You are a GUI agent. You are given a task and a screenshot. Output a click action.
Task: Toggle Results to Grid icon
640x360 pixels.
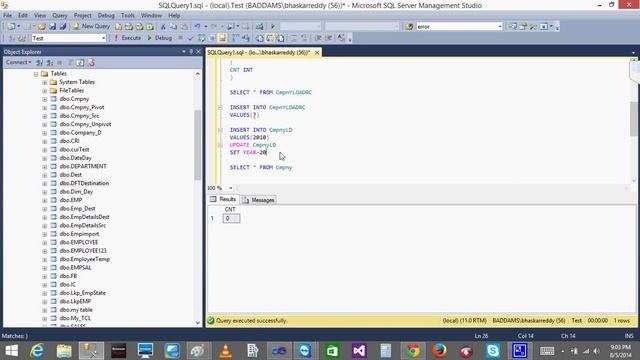coord(270,38)
